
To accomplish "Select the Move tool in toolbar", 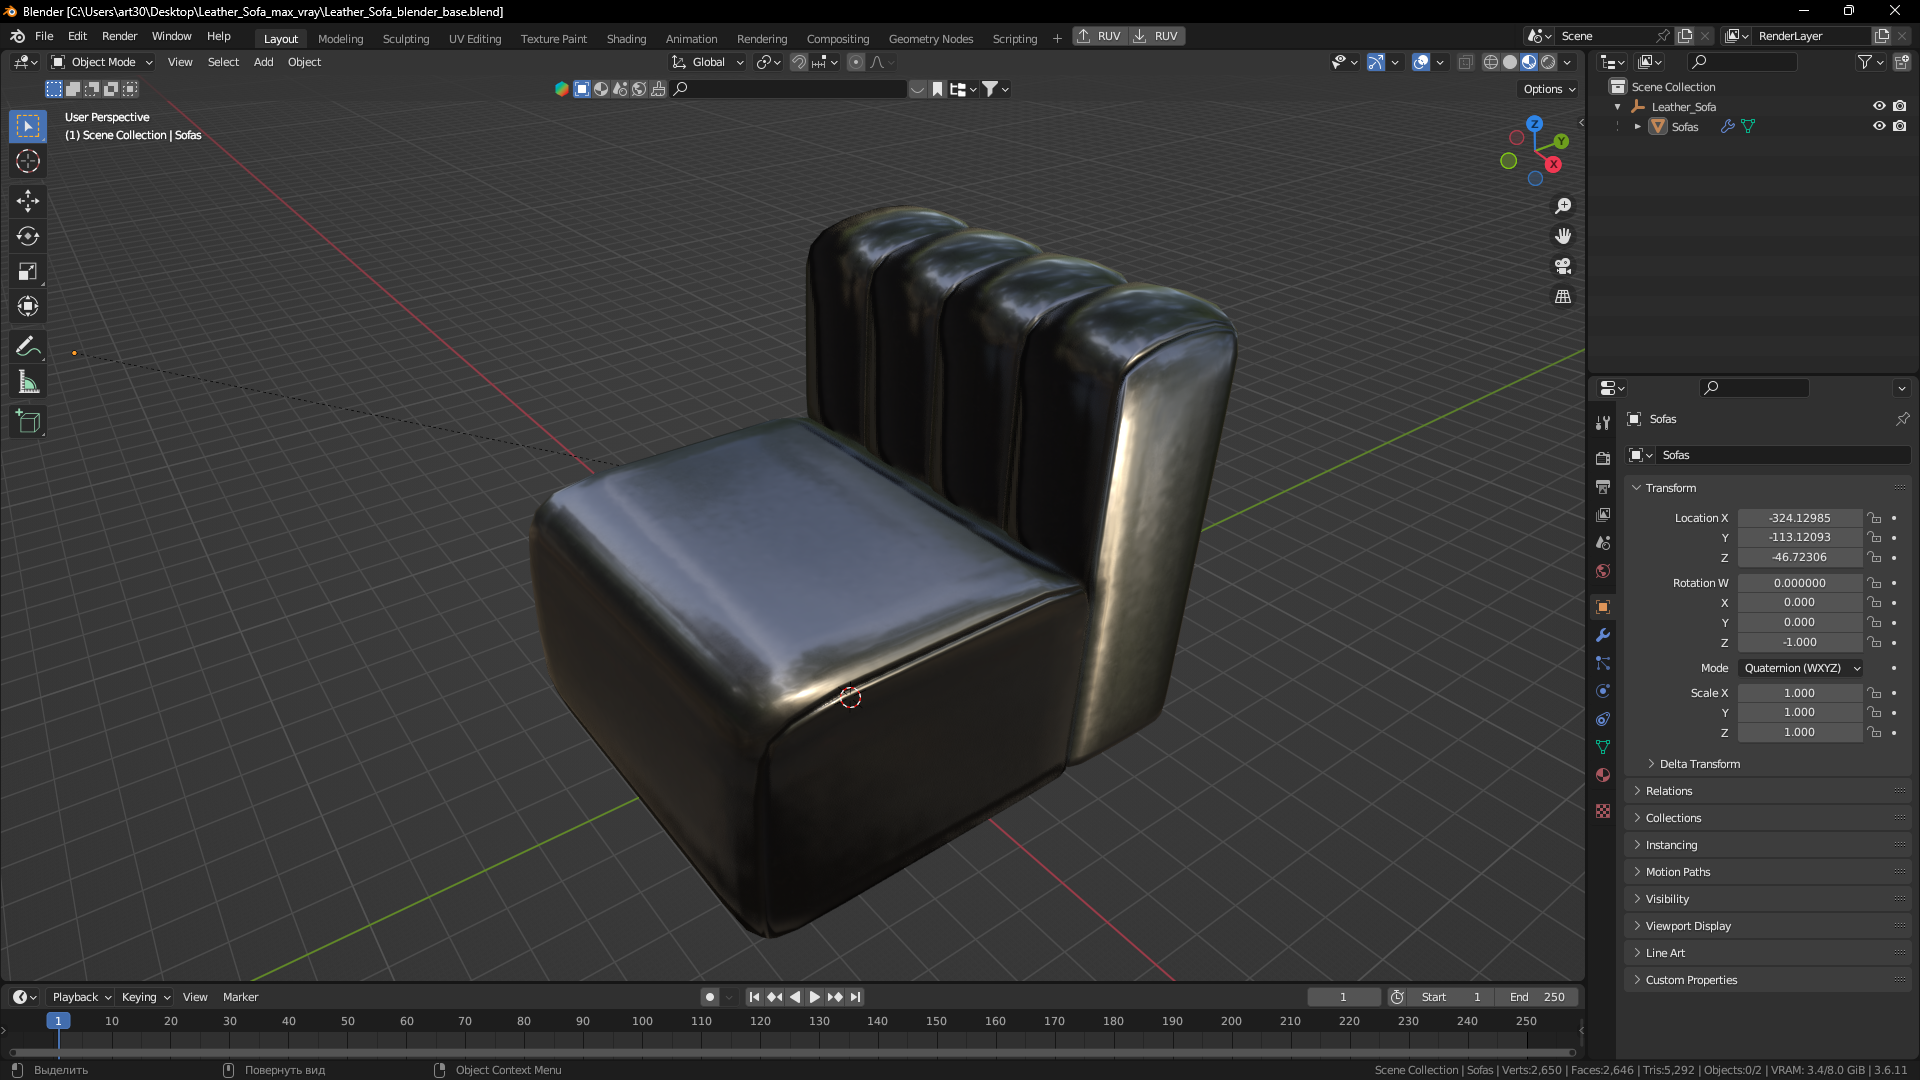I will (28, 201).
